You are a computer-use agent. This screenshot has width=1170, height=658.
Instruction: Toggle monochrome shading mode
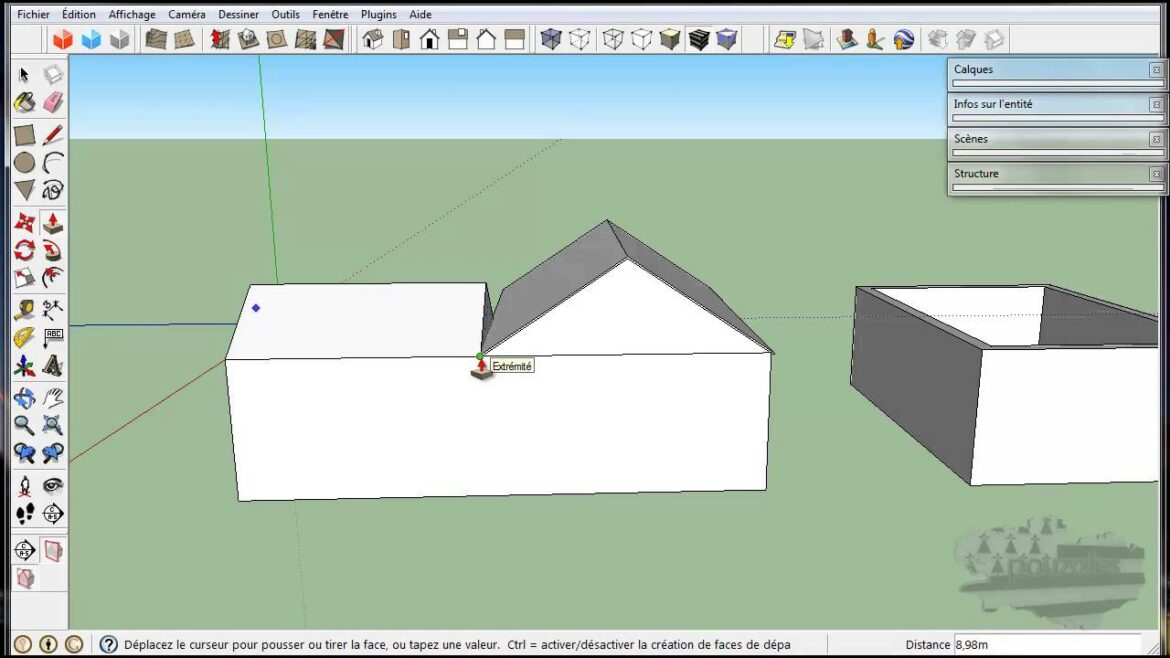(725, 40)
